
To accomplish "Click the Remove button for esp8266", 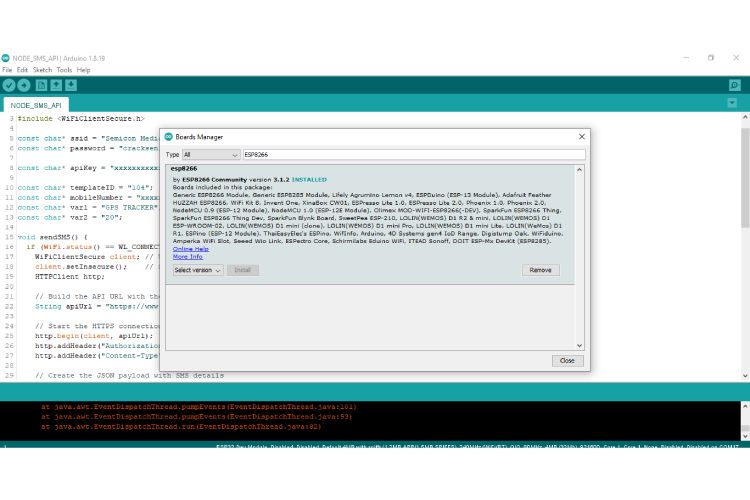I will [540, 270].
